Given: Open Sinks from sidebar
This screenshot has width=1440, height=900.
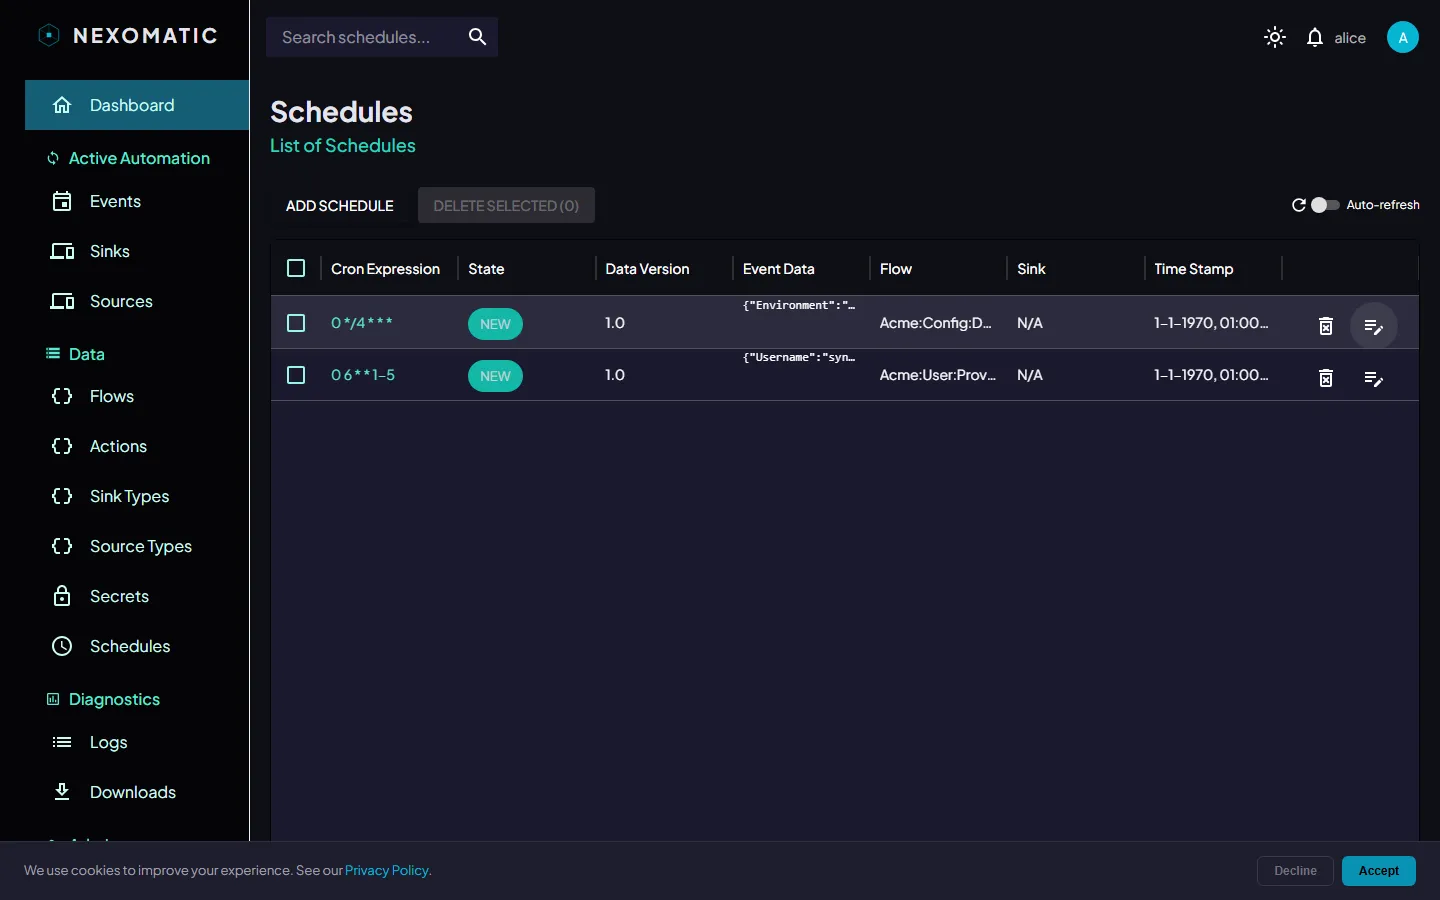Looking at the screenshot, I should point(137,251).
